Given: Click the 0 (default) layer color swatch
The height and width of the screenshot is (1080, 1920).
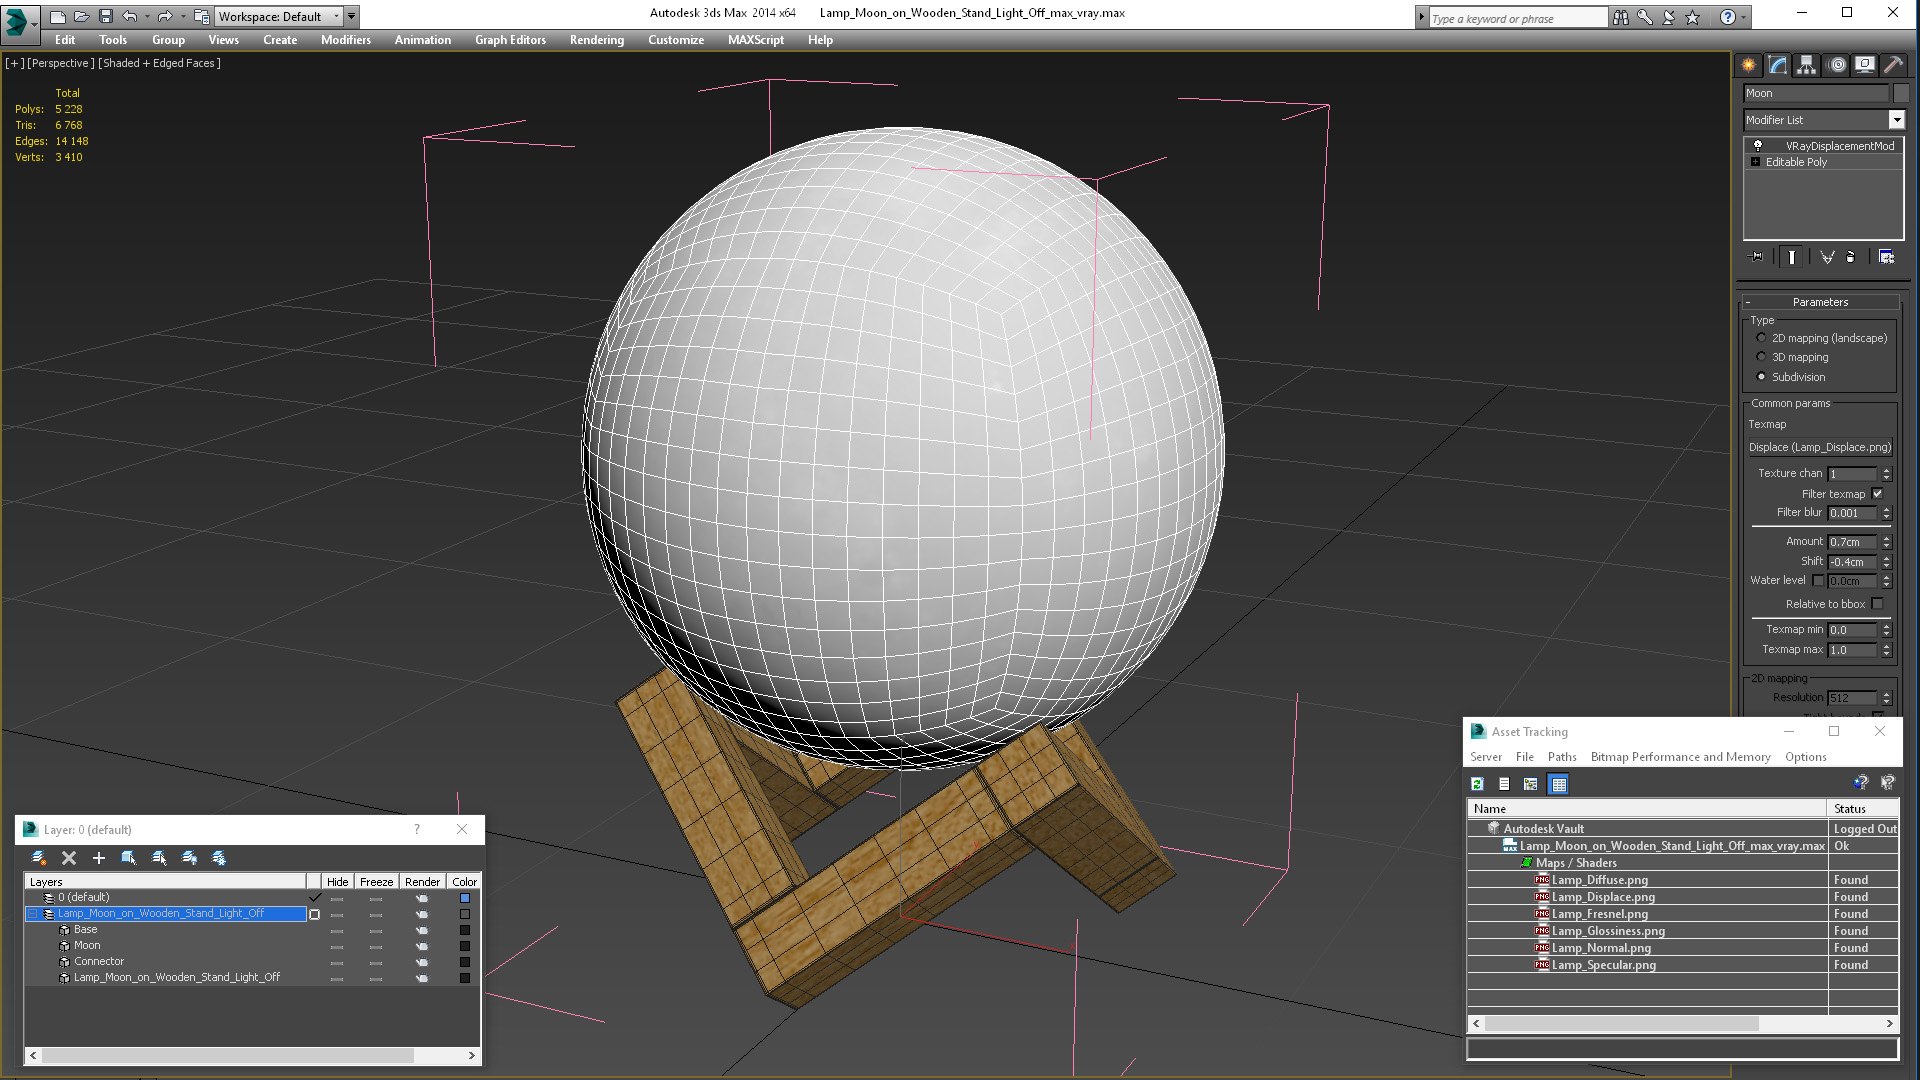Looking at the screenshot, I should [464, 898].
